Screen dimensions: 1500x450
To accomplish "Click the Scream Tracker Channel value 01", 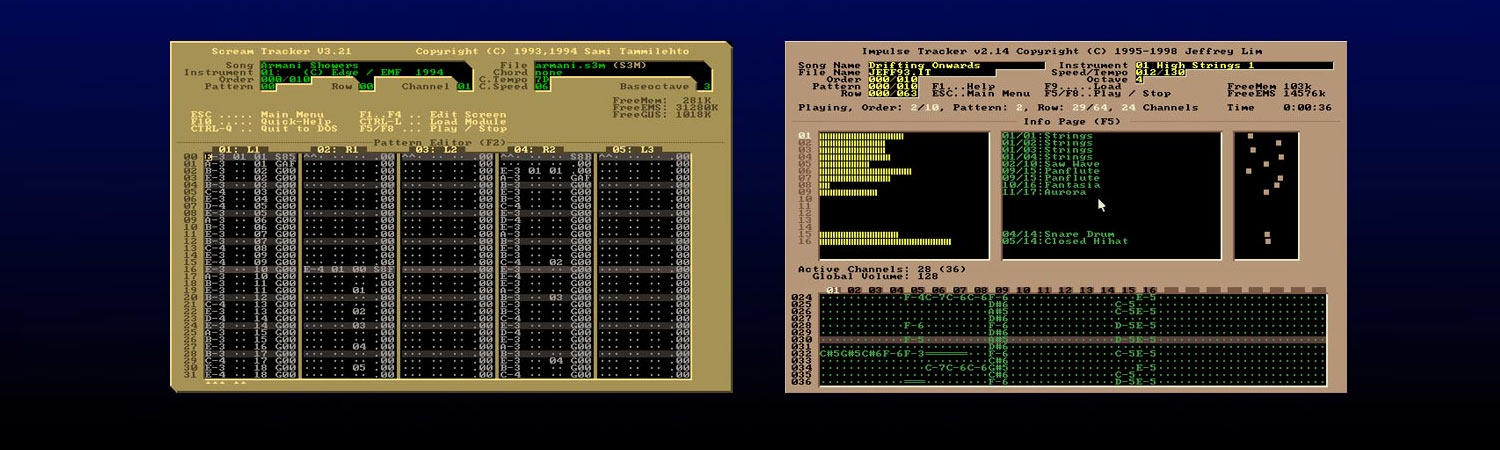I will coord(463,86).
